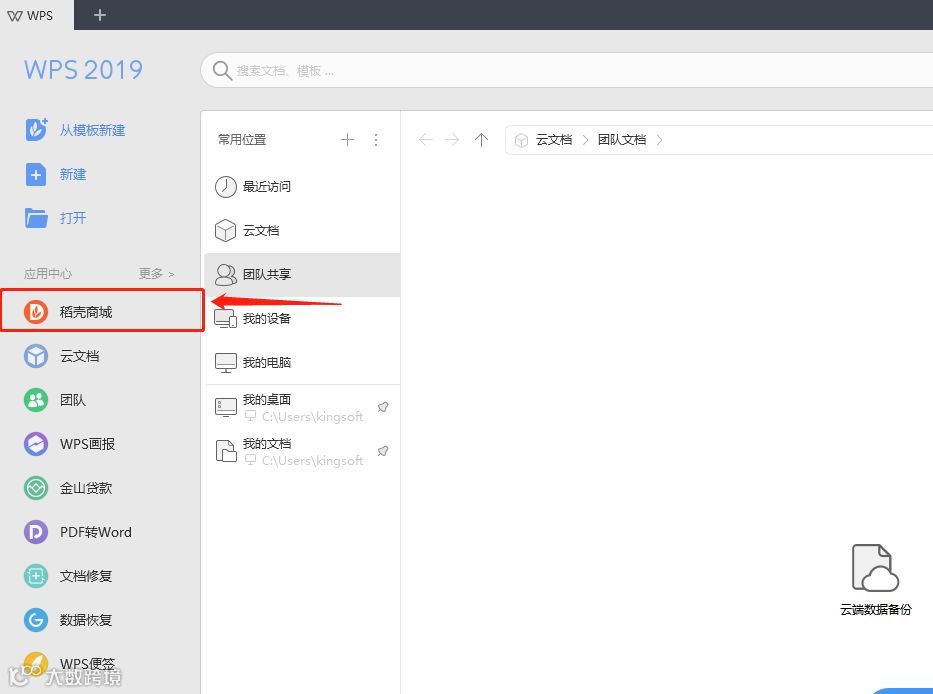
Task: Click the WPS 2019 logo text
Action: [x=83, y=70]
